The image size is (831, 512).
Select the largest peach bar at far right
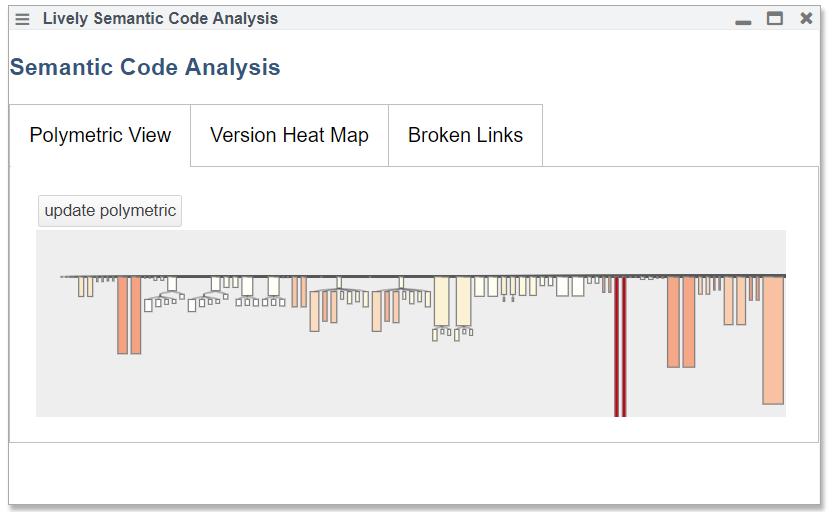pyautogui.click(x=772, y=340)
